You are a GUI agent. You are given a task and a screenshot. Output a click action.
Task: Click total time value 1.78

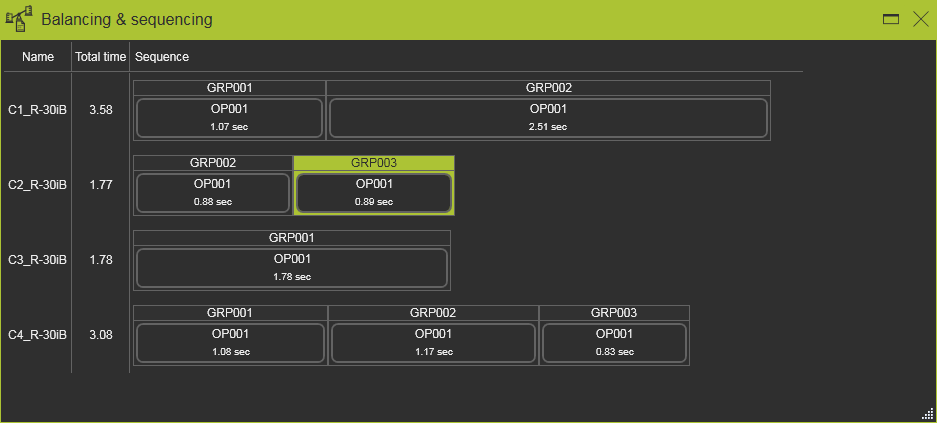coord(100,260)
